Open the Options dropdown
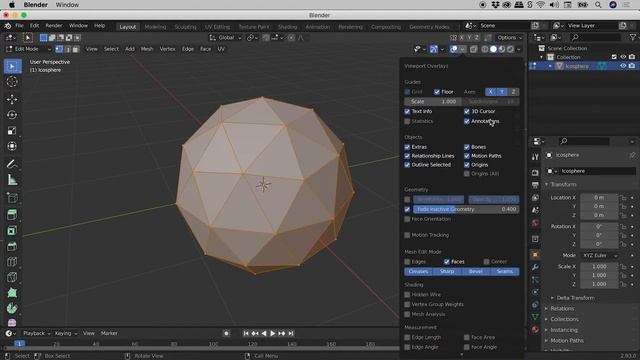The image size is (640, 360). click(509, 38)
